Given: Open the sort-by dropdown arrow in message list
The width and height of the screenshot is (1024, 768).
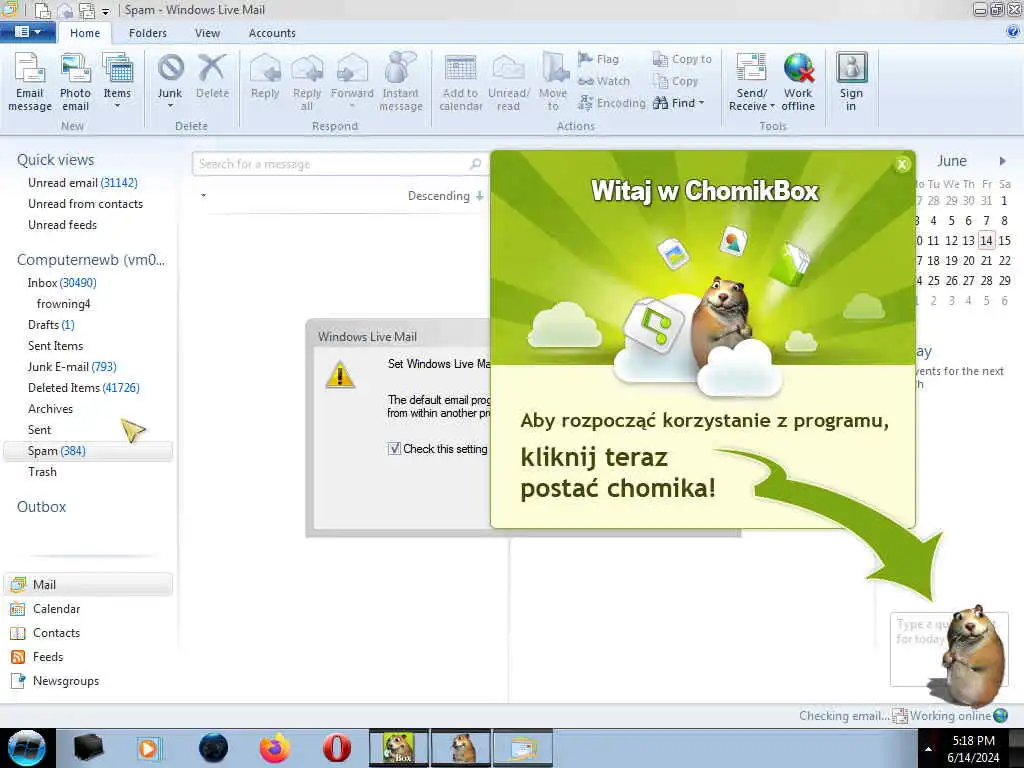Looking at the screenshot, I should coord(204,195).
